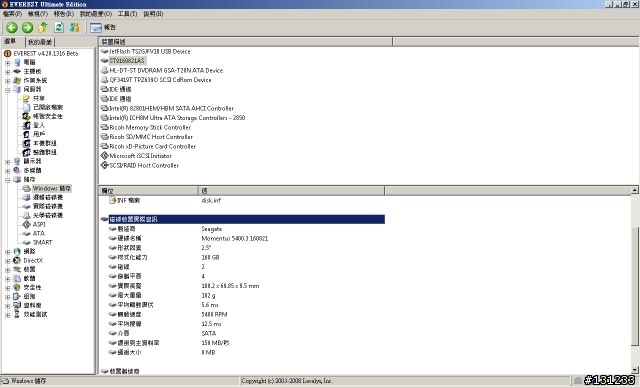The height and width of the screenshot is (388, 640).
Task: Open the Logon (登入) tree item
Action: pos(38,125)
